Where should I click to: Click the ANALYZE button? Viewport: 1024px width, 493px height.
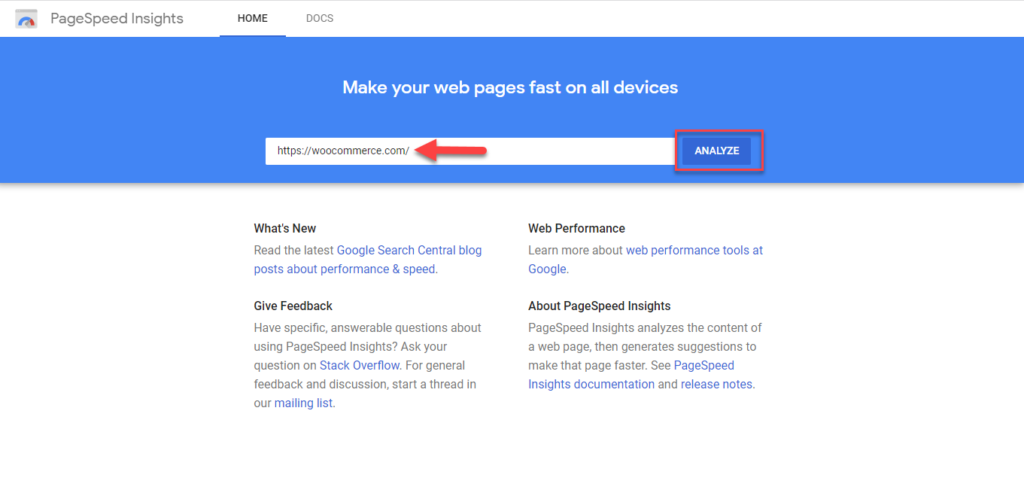(x=717, y=151)
